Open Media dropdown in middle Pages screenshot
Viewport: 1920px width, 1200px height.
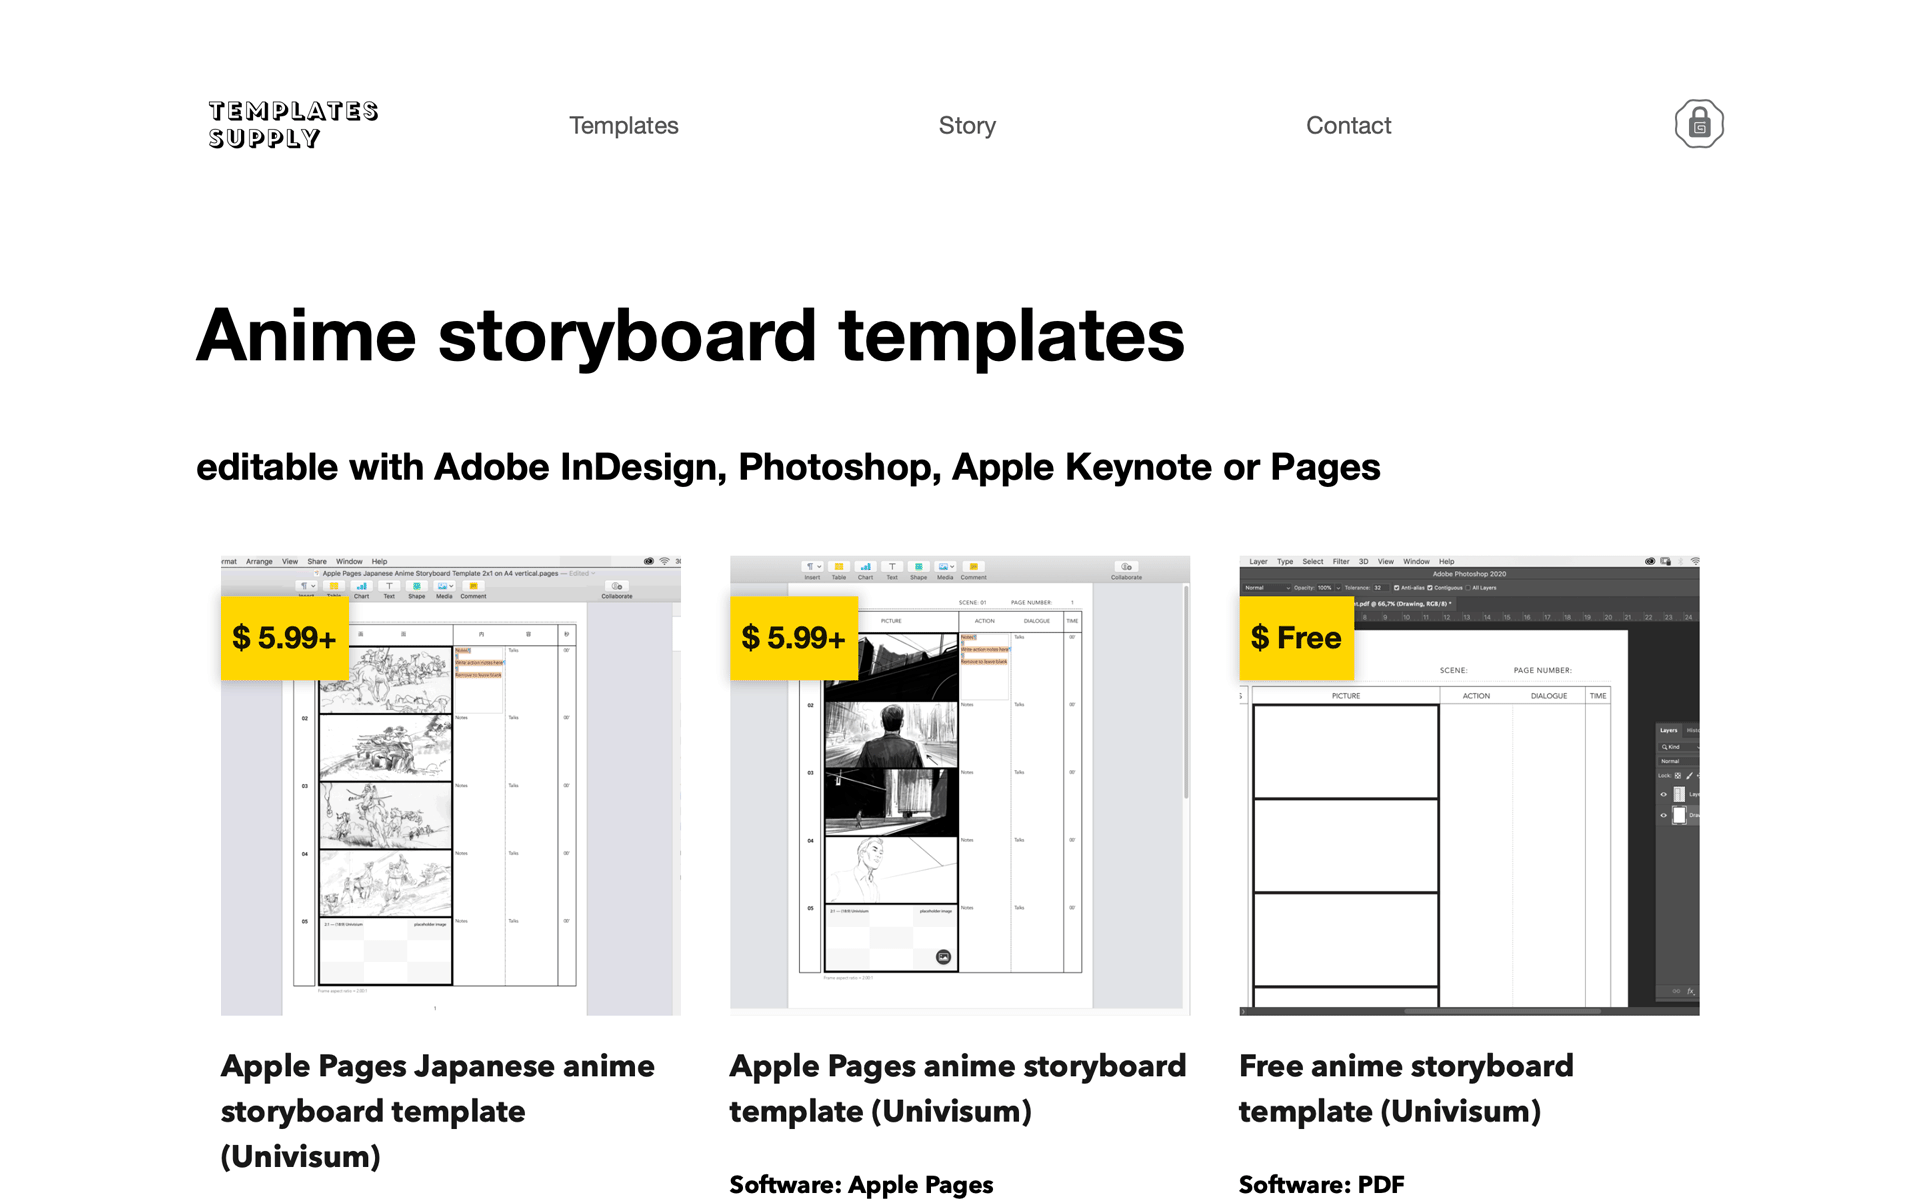pyautogui.click(x=945, y=567)
